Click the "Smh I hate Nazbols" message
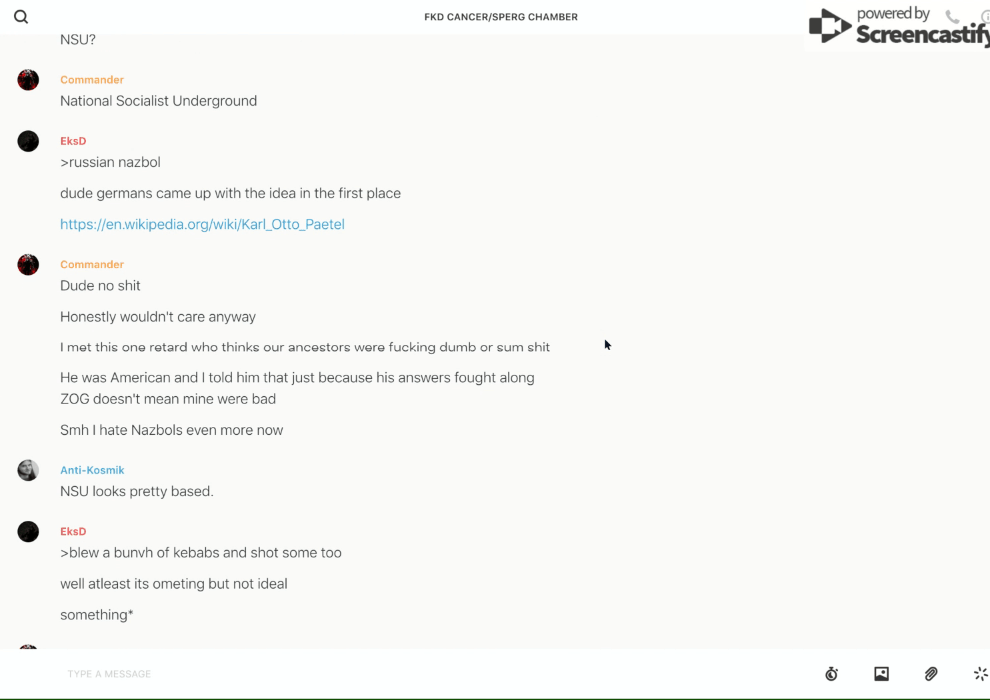Viewport: 990px width, 700px height. tap(171, 430)
